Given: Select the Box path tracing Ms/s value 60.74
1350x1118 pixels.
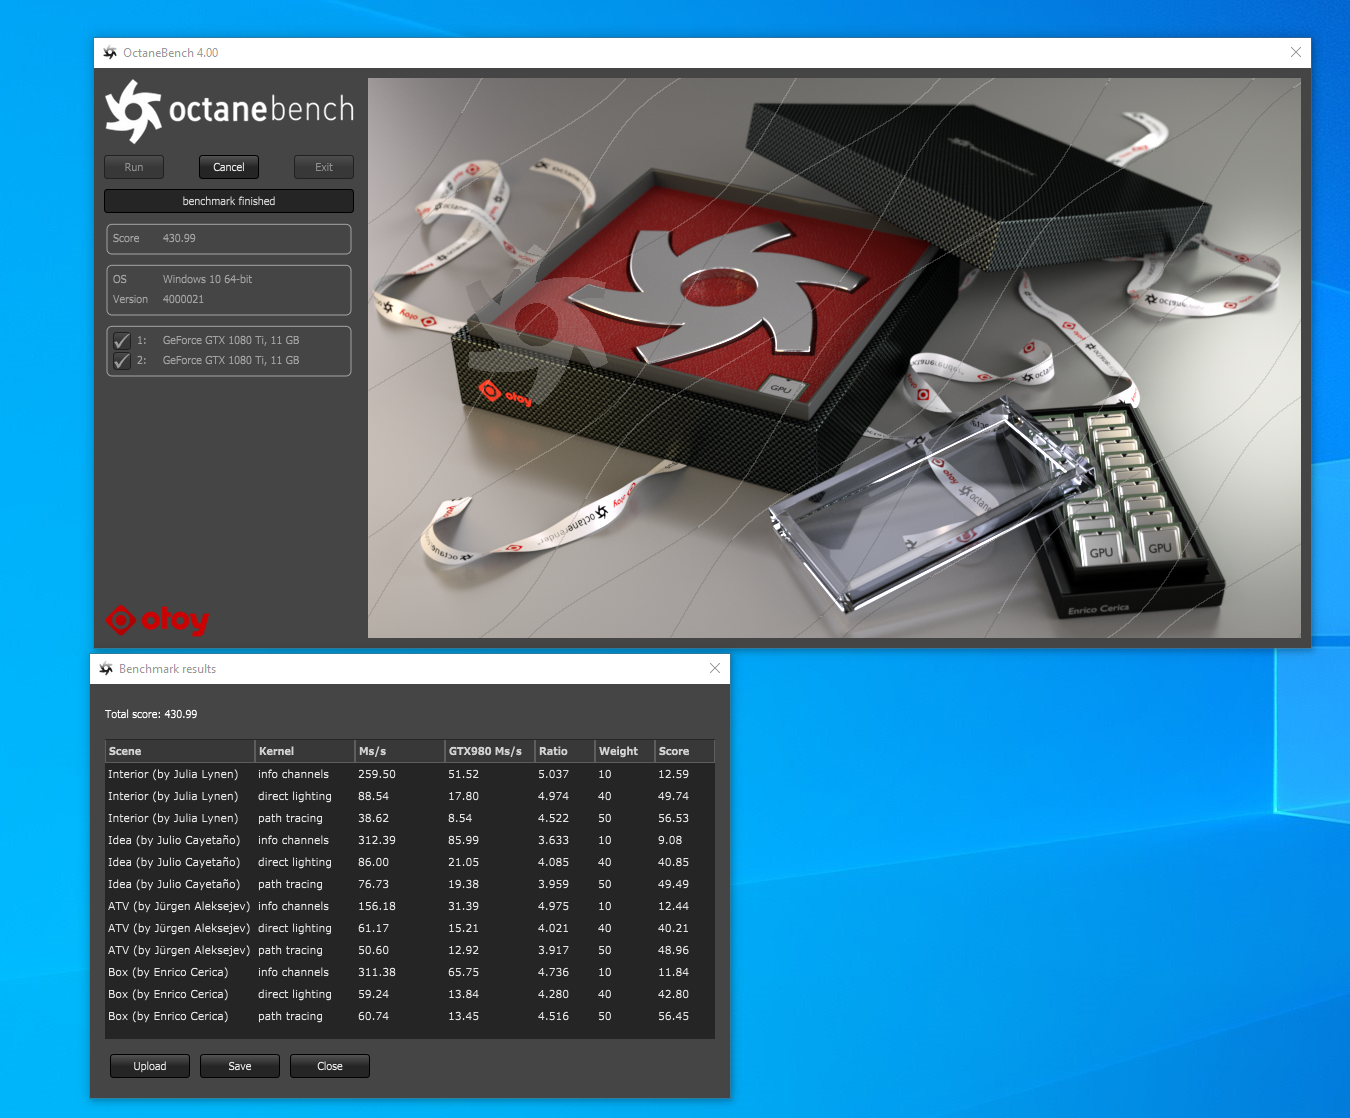Looking at the screenshot, I should (x=373, y=1016).
